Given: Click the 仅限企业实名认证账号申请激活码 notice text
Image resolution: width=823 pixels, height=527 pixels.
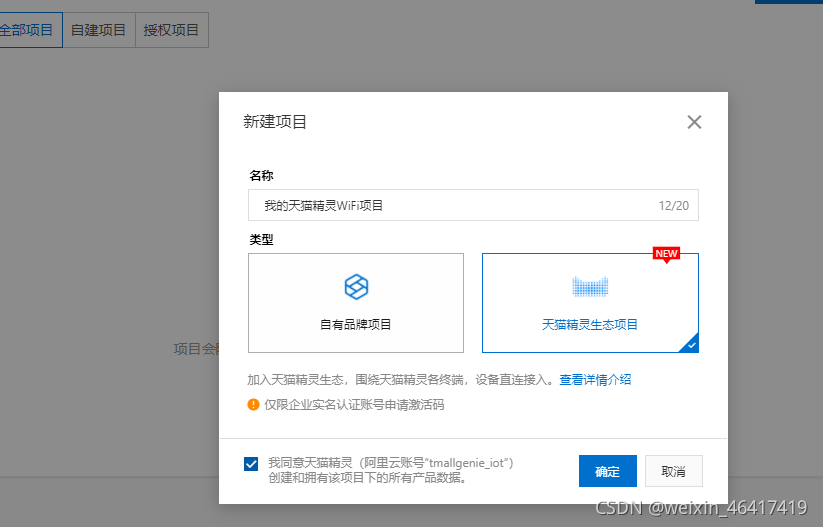Looking at the screenshot, I should coord(354,405).
